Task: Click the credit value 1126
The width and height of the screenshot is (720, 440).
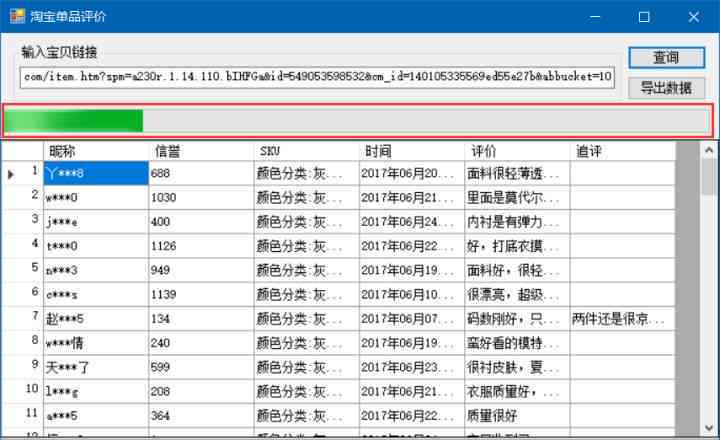Action: tap(201, 247)
